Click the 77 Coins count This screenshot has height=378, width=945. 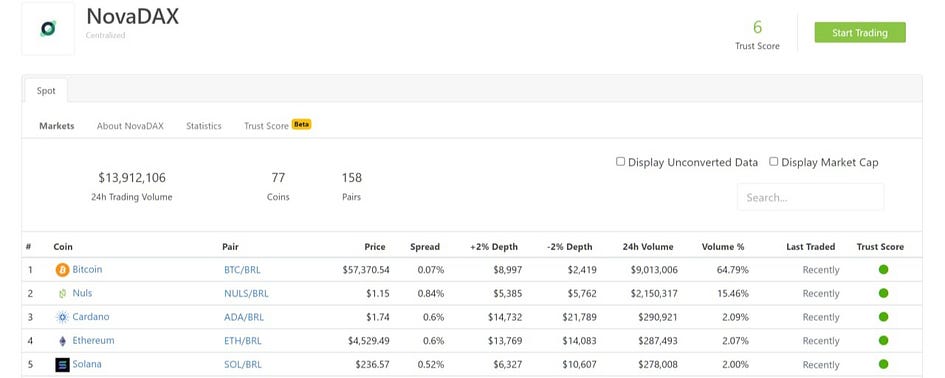coord(278,178)
